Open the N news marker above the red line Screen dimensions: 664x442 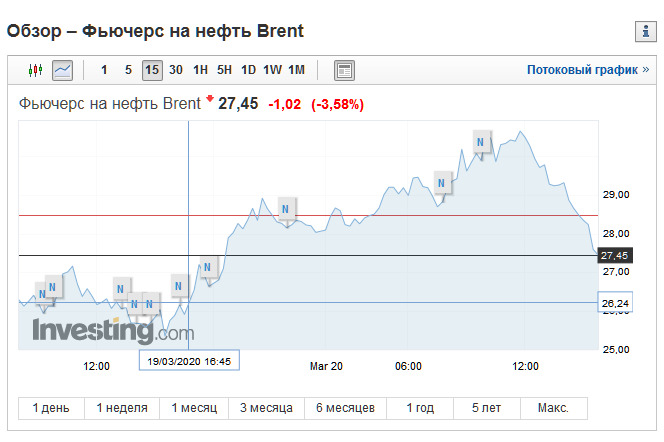286,209
